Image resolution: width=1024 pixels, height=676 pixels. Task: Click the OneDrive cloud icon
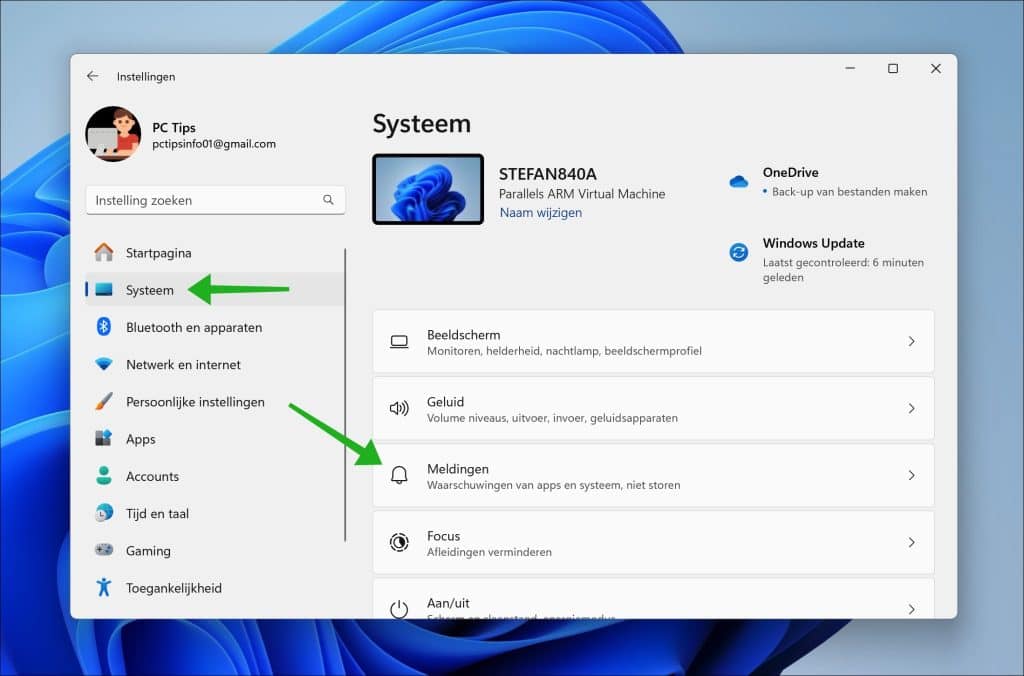pyautogui.click(x=739, y=181)
